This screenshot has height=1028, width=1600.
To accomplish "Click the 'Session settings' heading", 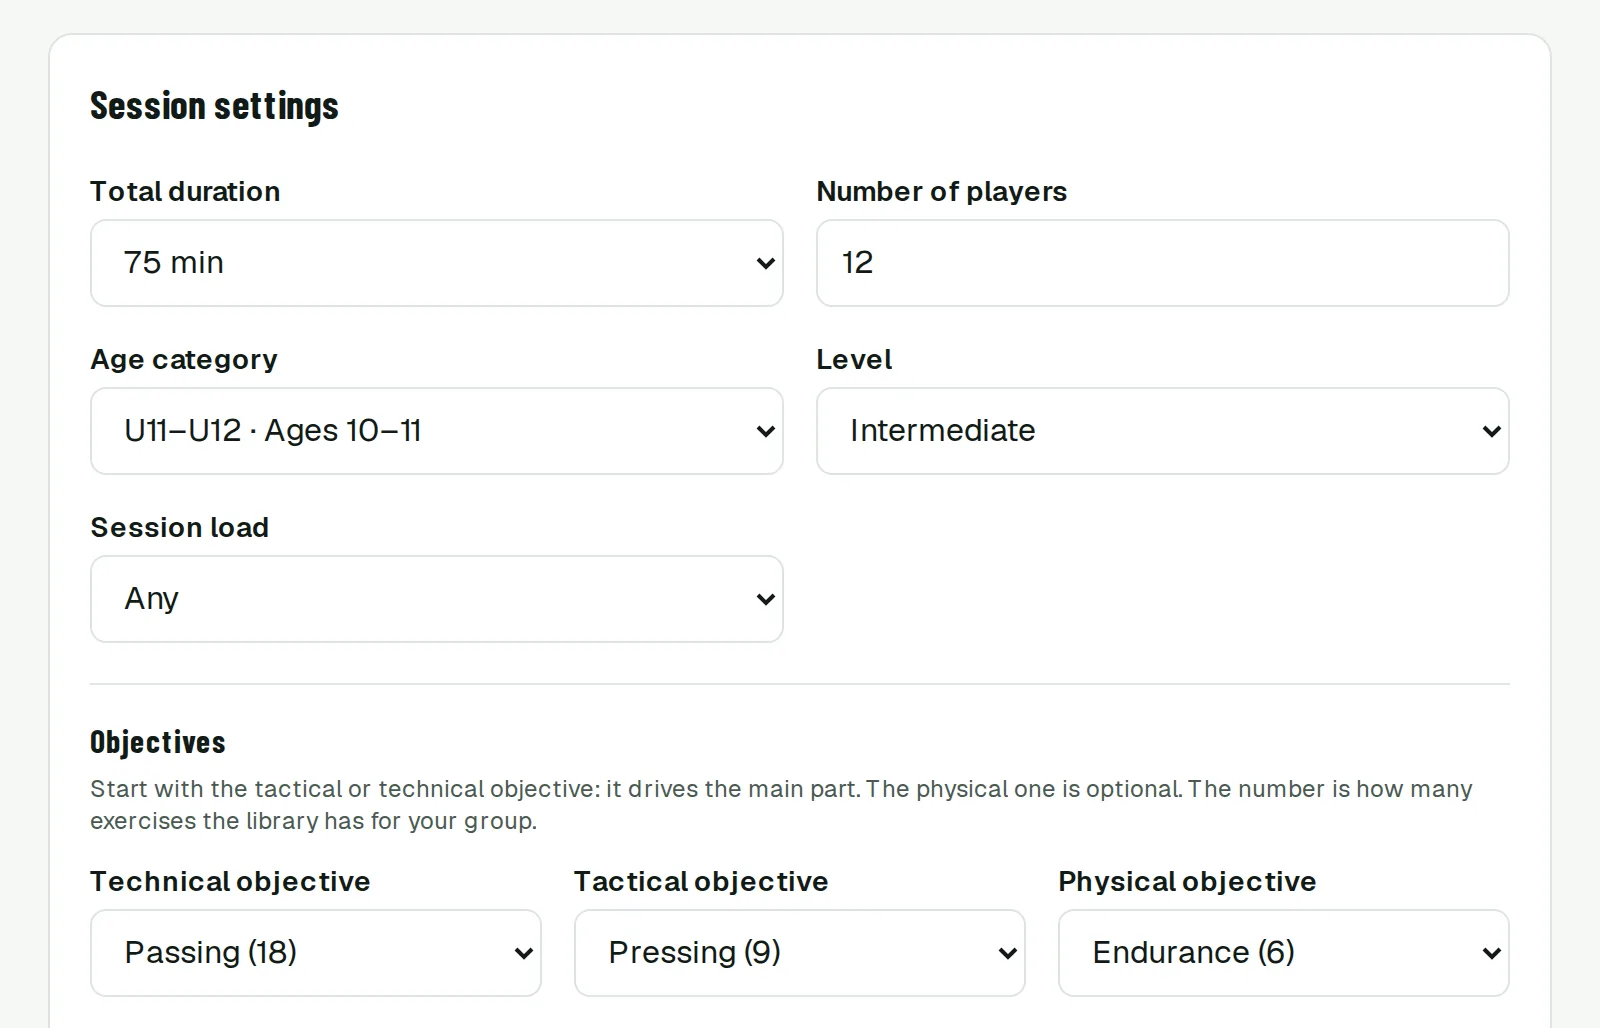I will 214,106.
